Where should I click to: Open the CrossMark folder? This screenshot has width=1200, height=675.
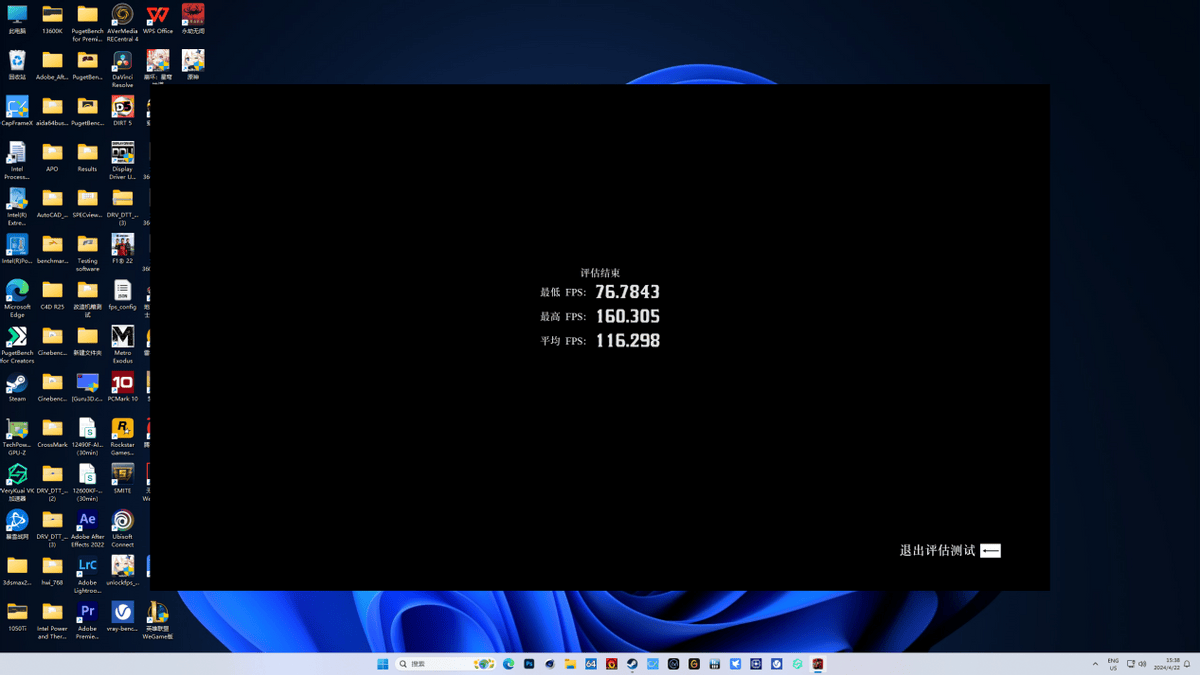pos(52,434)
